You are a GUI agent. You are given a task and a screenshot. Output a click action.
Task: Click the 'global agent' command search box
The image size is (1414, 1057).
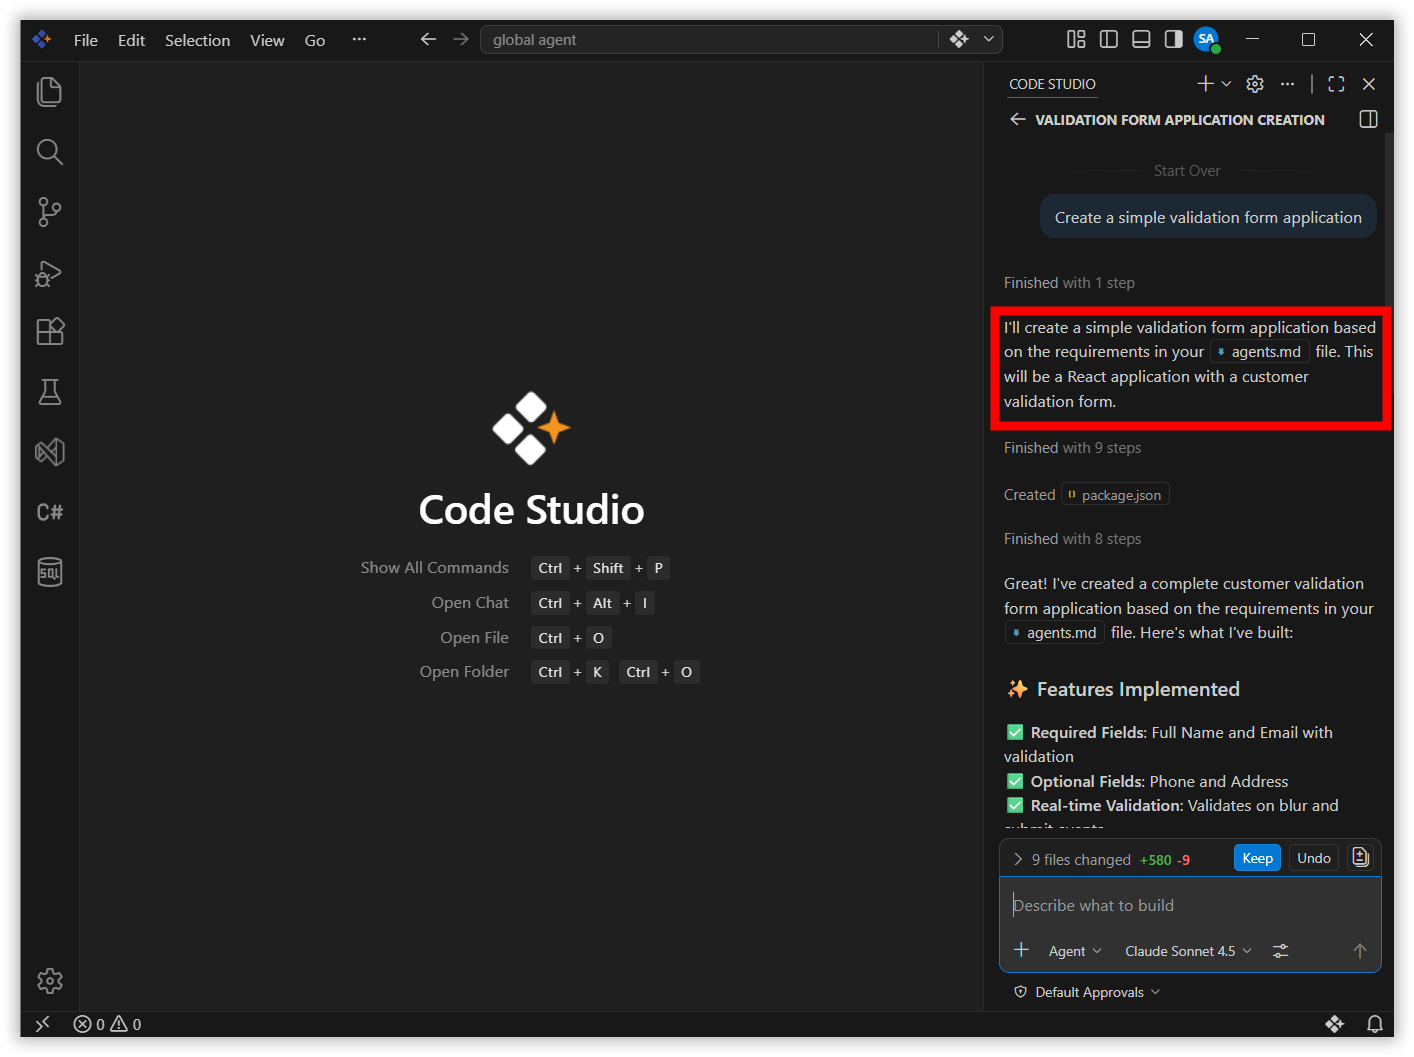point(709,40)
